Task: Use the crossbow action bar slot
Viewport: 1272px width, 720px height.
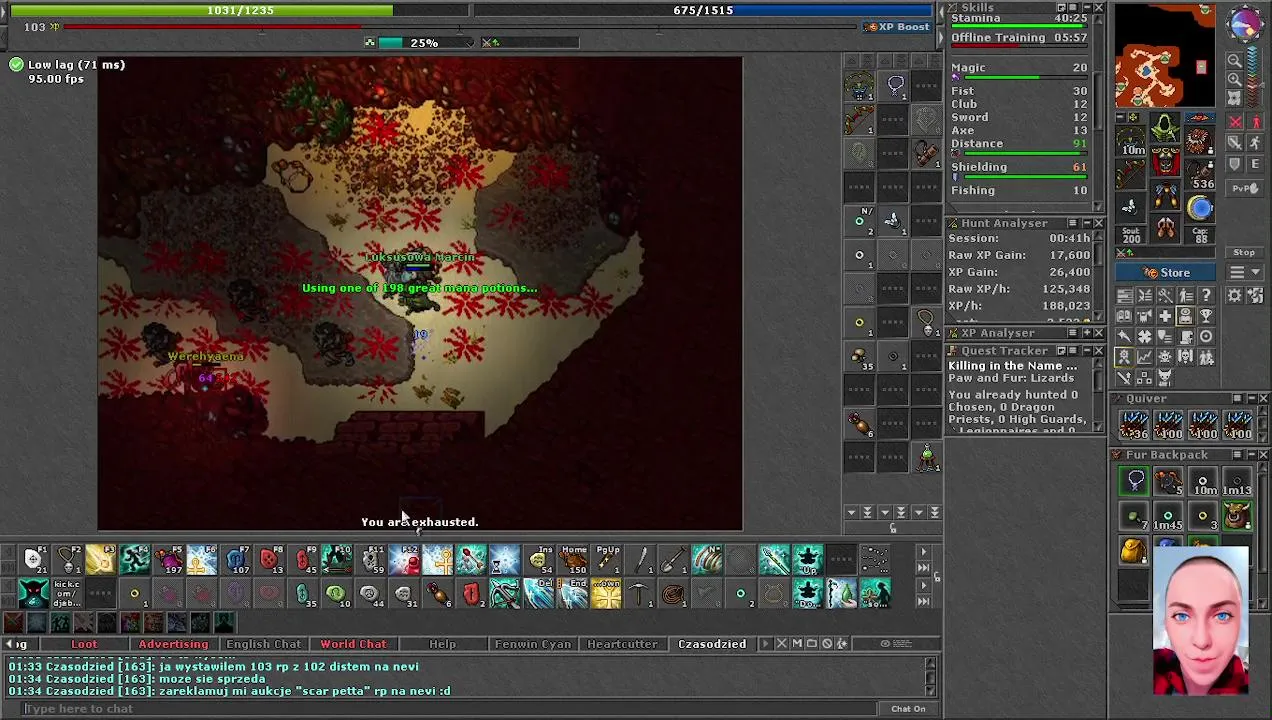Action: click(x=504, y=593)
